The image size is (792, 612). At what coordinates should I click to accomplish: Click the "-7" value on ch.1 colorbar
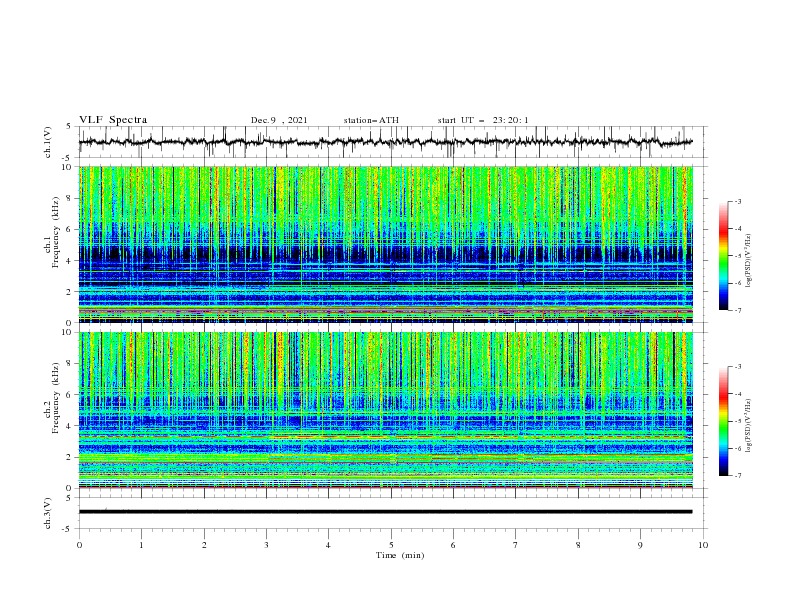737,310
